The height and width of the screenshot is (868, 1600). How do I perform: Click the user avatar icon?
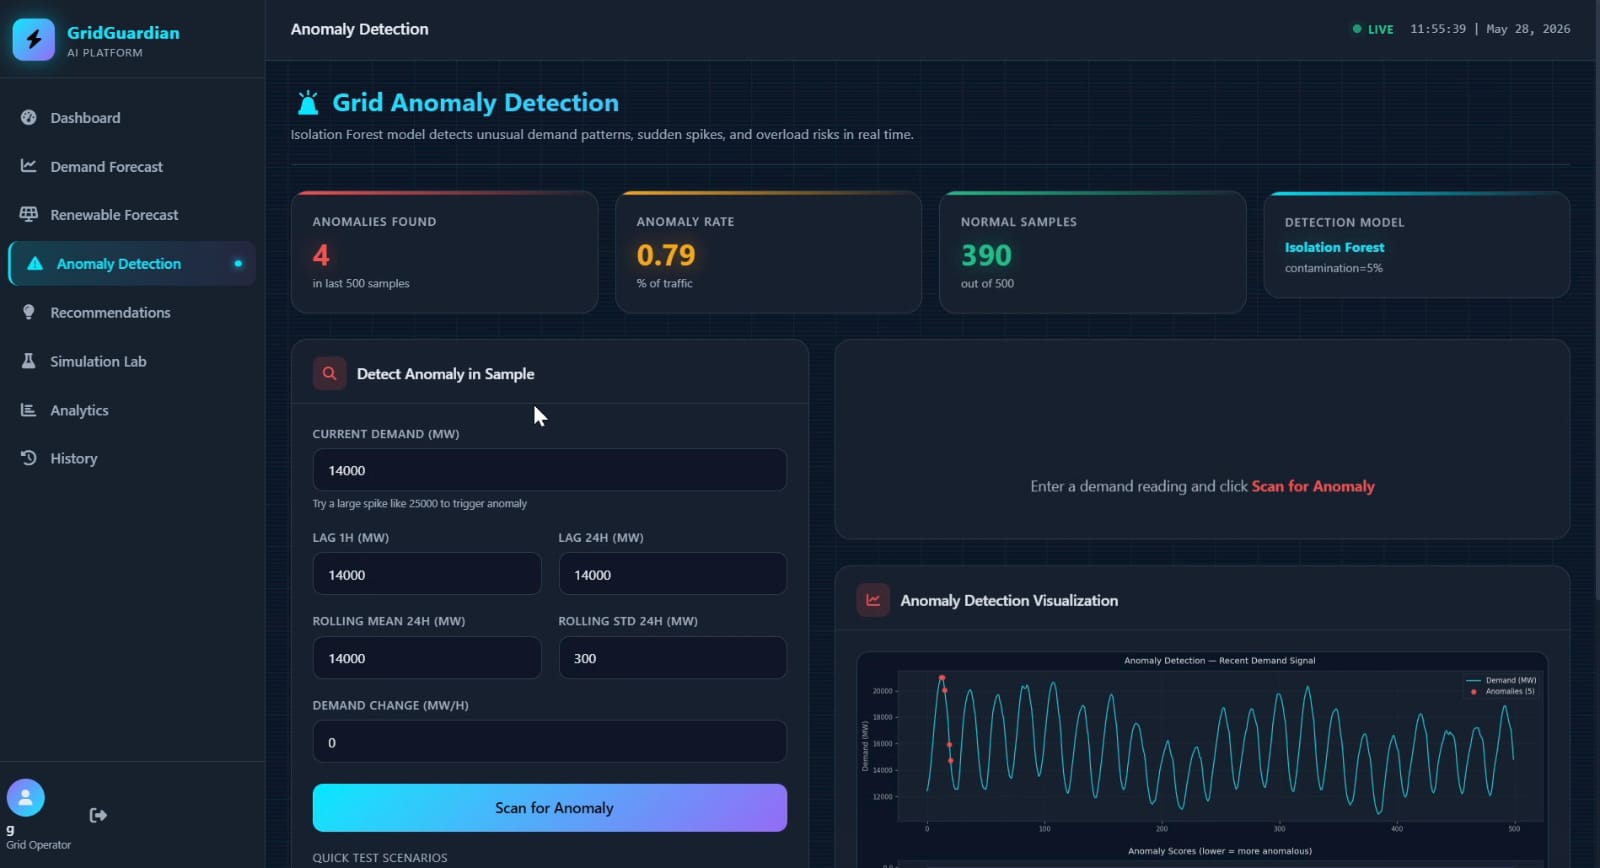(x=26, y=798)
